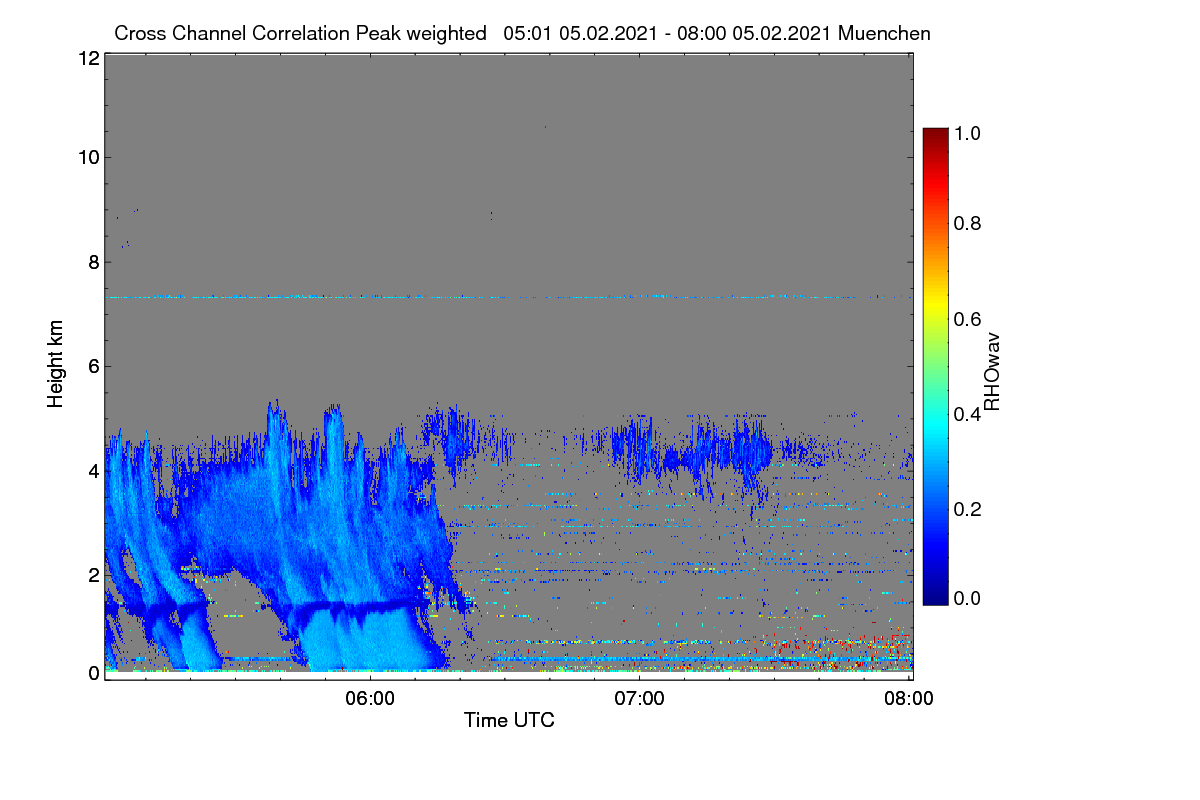The height and width of the screenshot is (800, 1200).
Task: Click the 12 km height axis label
Action: click(x=87, y=58)
